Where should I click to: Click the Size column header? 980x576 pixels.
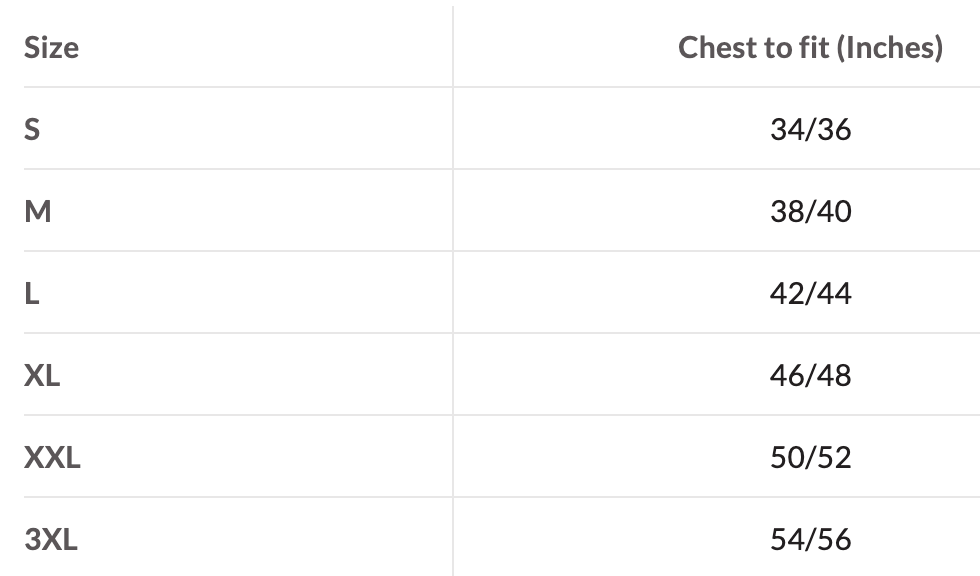pyautogui.click(x=51, y=47)
